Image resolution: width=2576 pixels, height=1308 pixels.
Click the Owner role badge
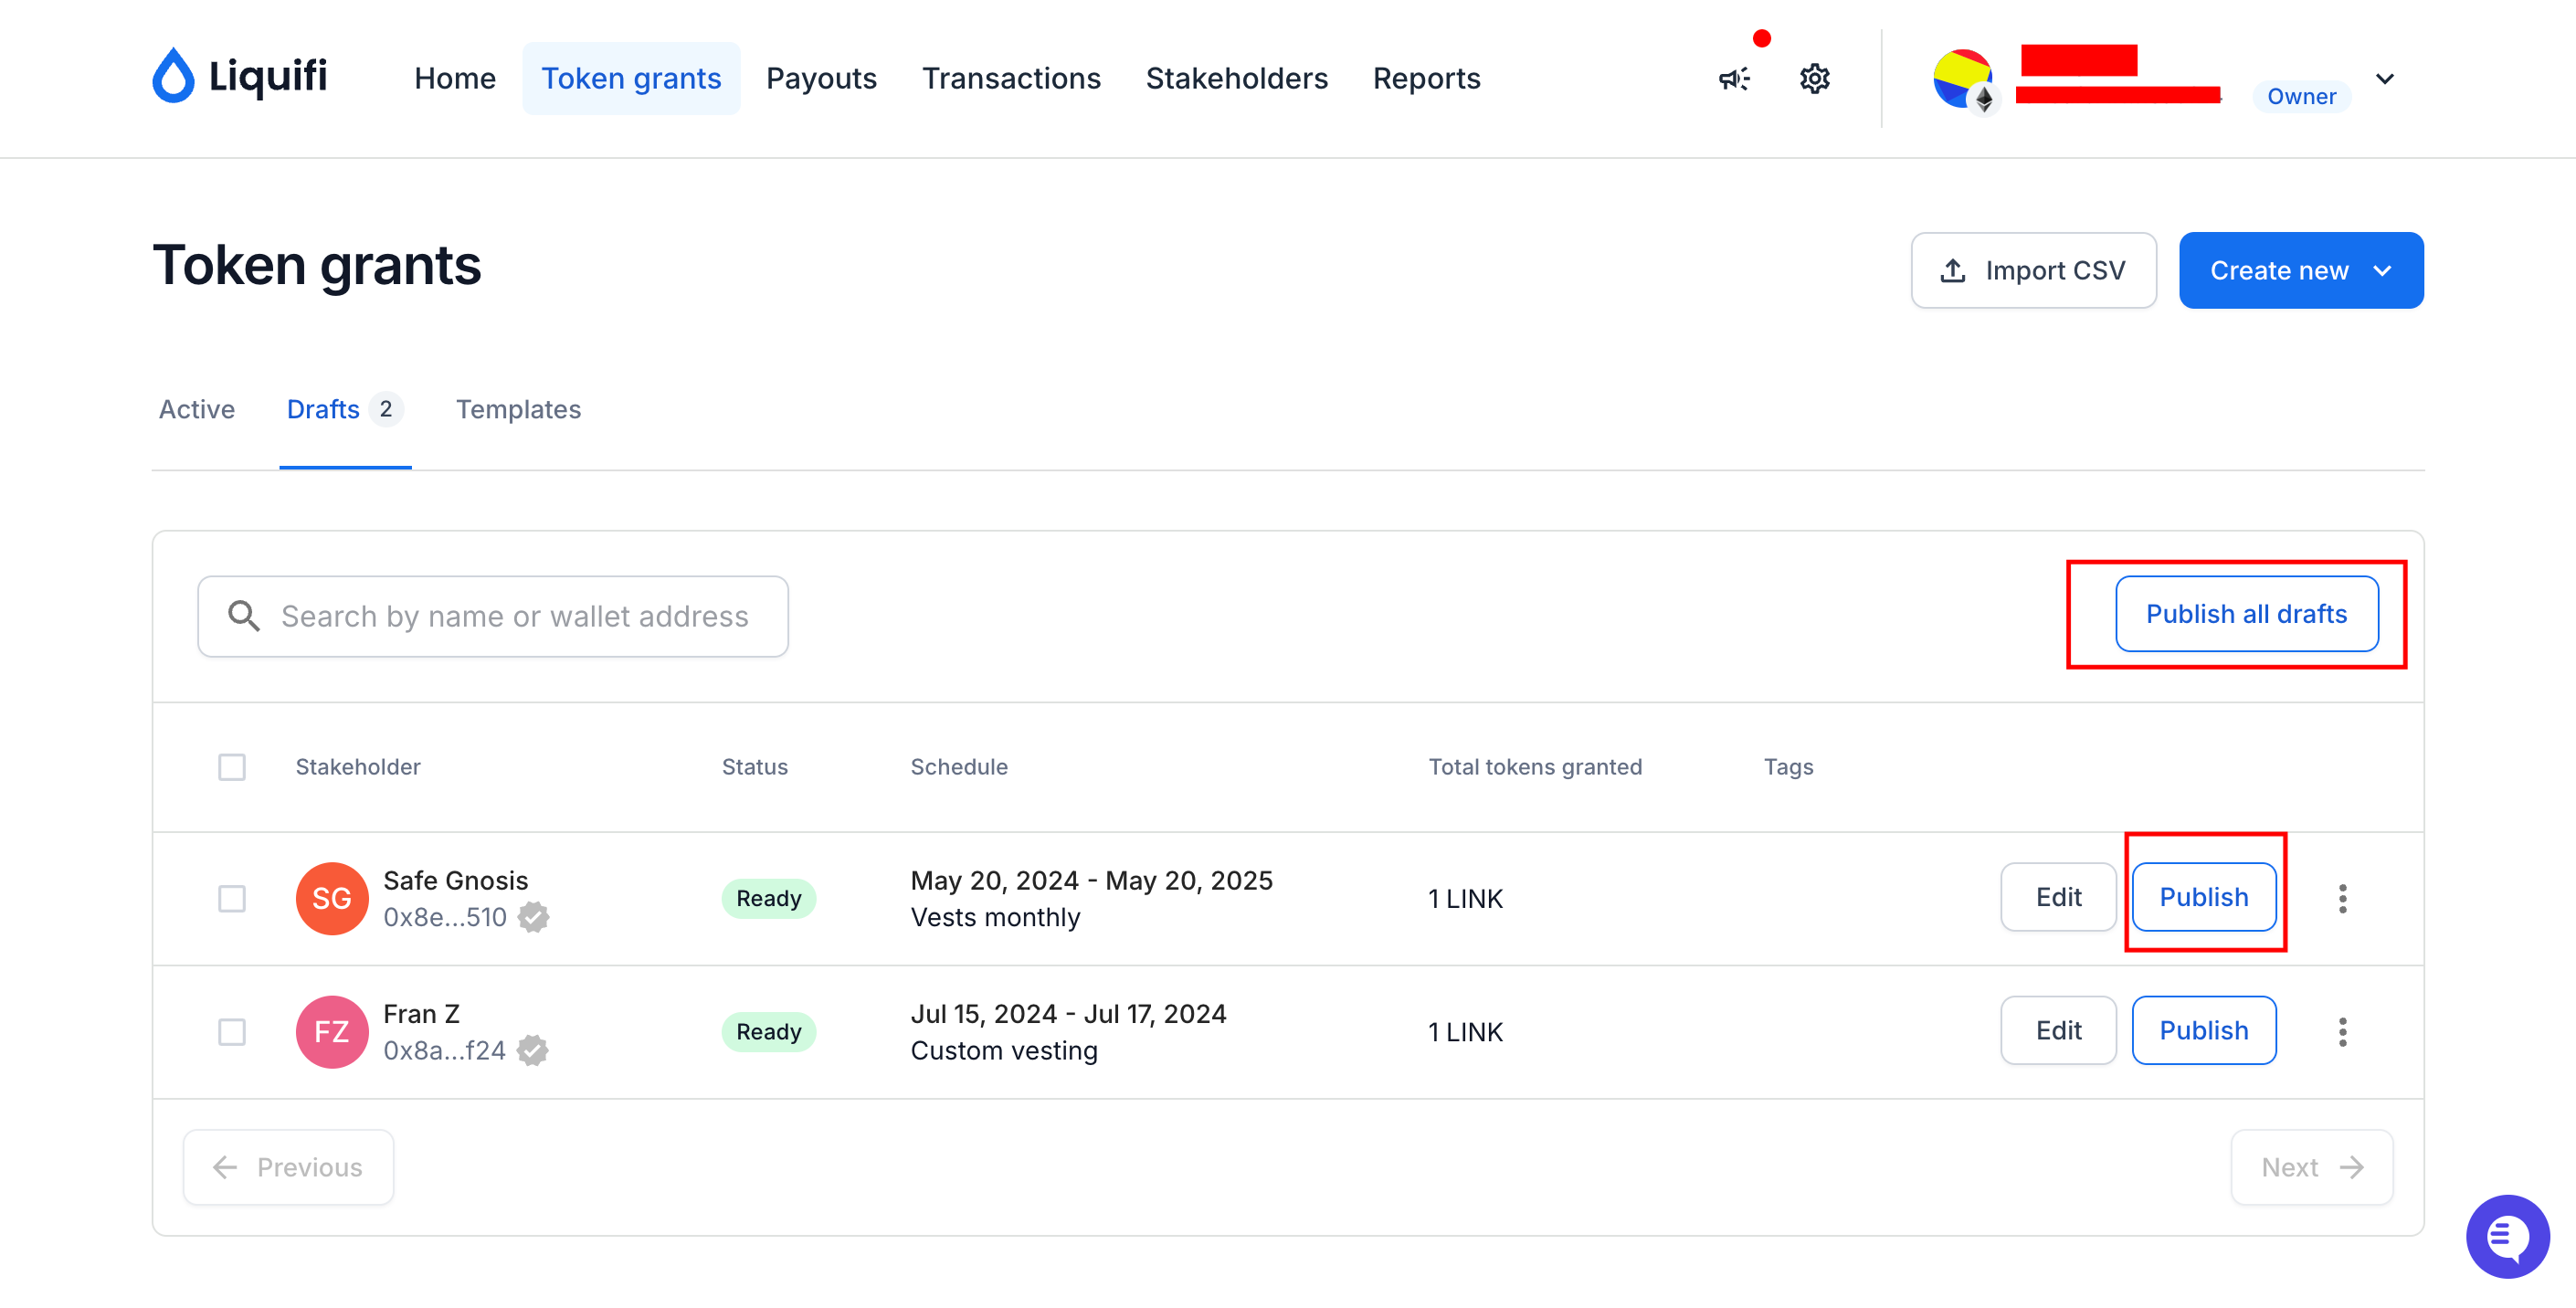(2301, 97)
